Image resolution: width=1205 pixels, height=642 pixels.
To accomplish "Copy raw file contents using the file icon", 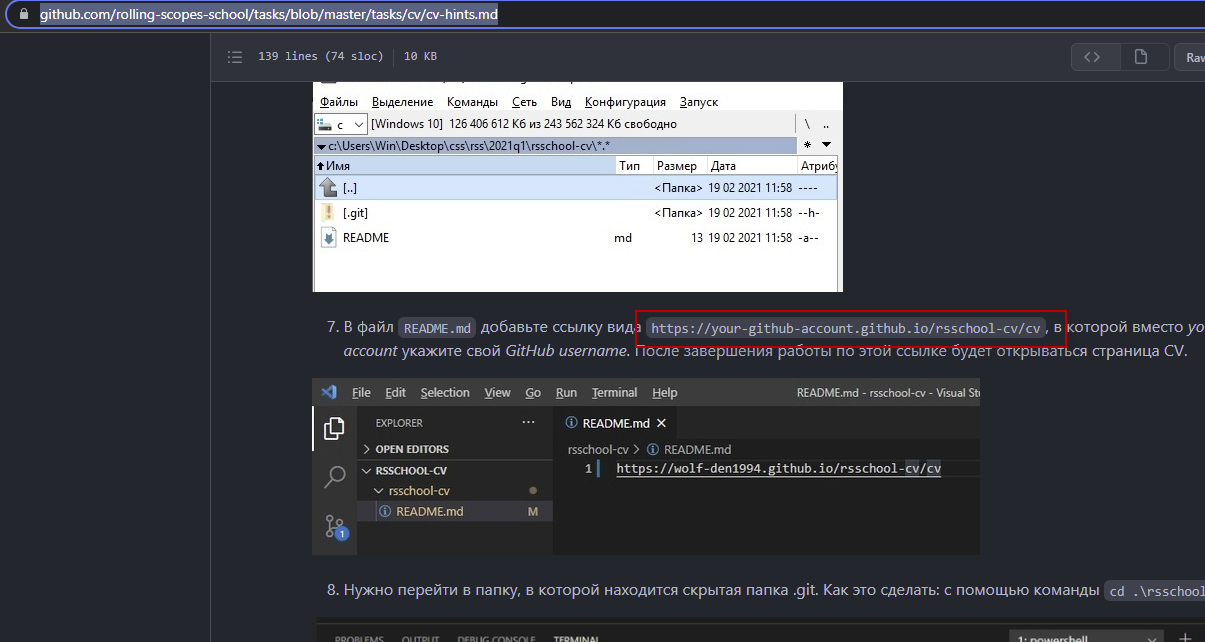I will point(1142,56).
